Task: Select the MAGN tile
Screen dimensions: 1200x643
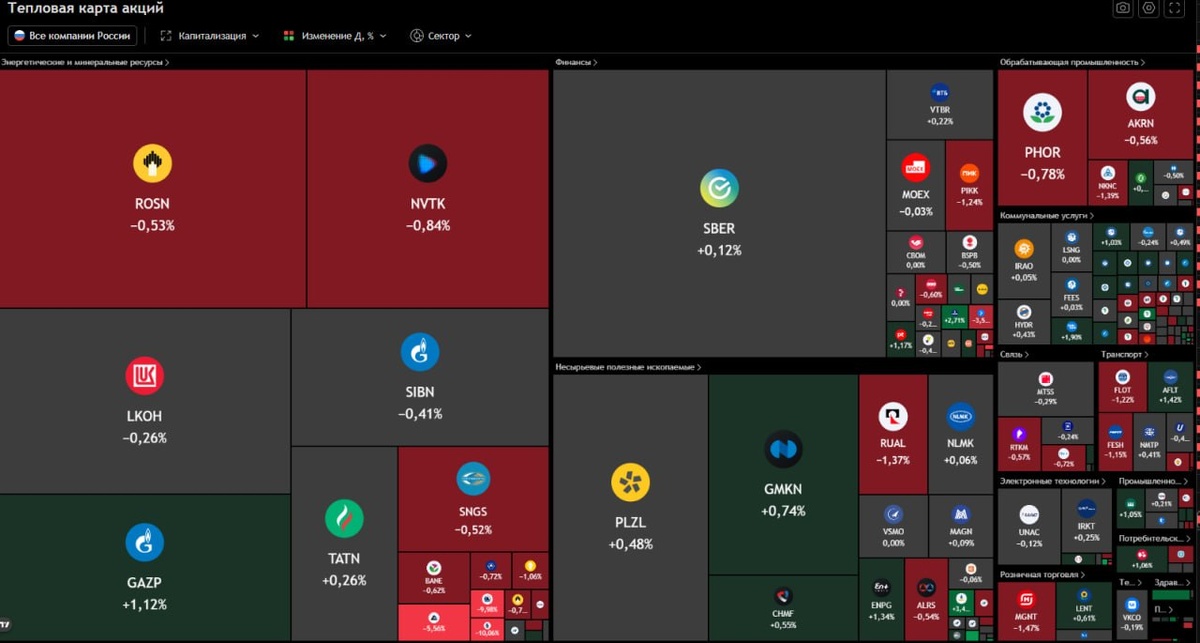Action: 961,524
